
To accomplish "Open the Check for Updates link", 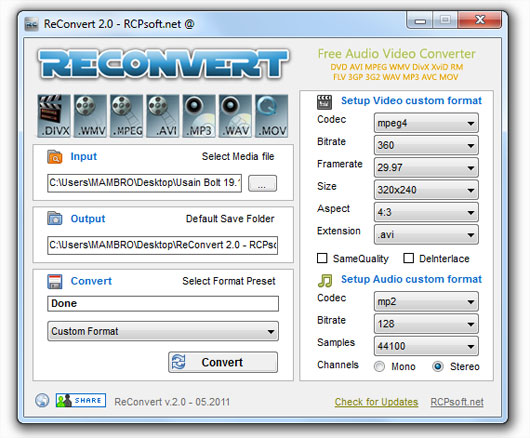I will tap(376, 402).
